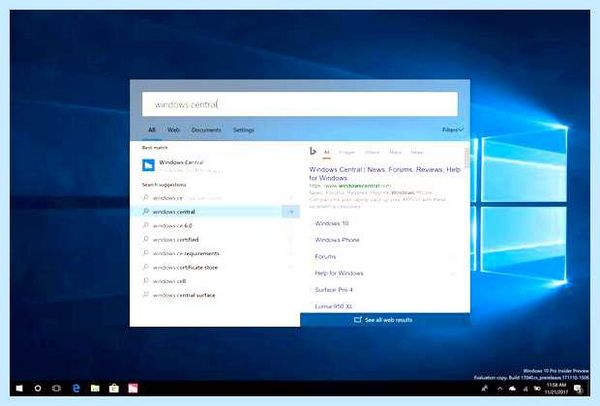Switch to the Settings filter tab
Image resolution: width=600 pixels, height=406 pixels.
[x=243, y=130]
